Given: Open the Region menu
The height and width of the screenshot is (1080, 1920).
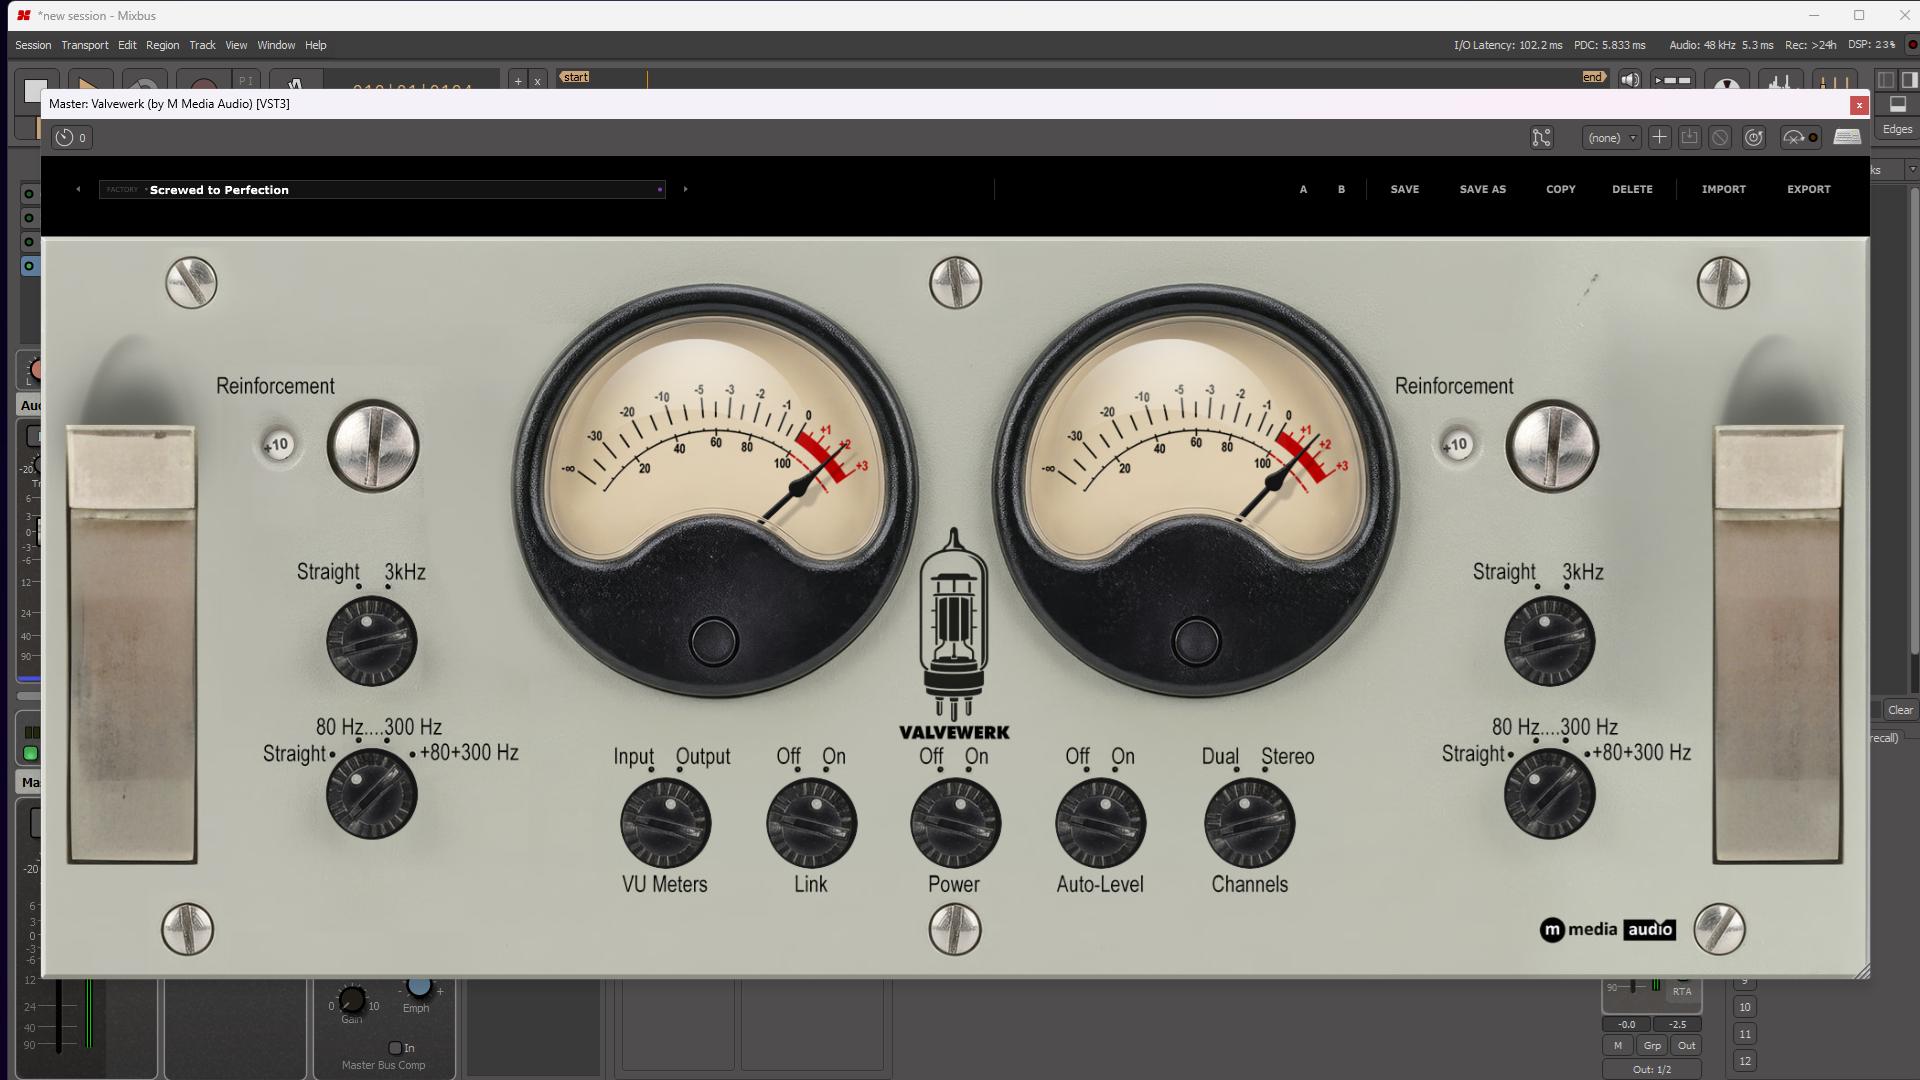Looking at the screenshot, I should (162, 45).
